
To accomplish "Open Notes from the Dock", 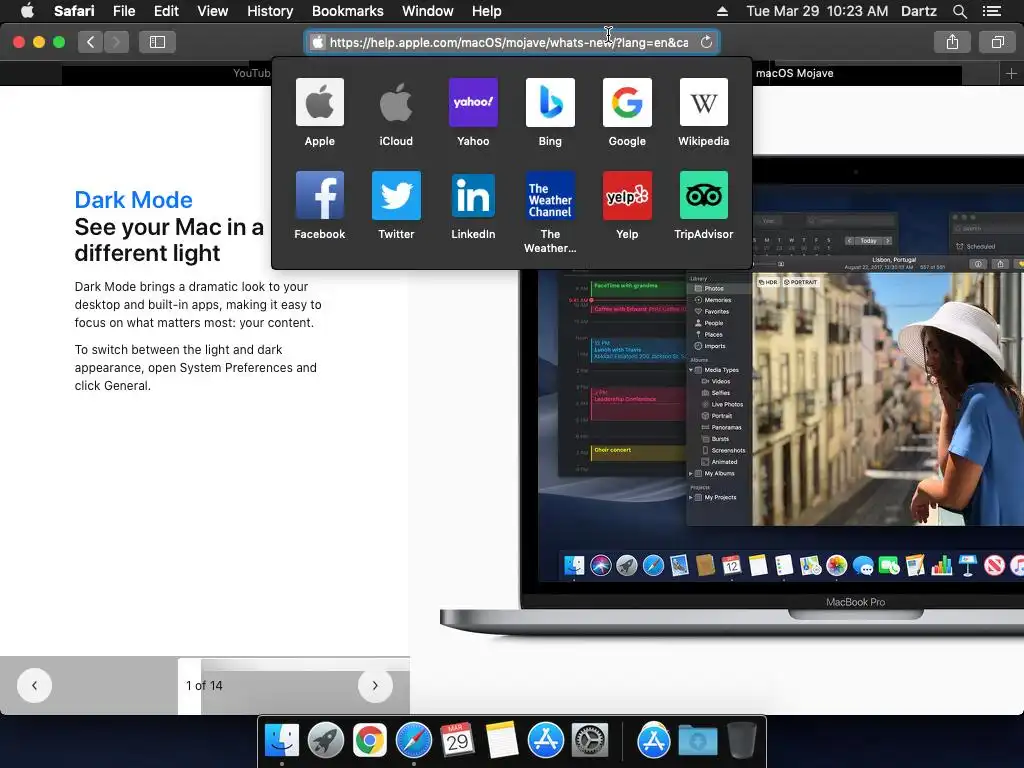I will click(502, 741).
